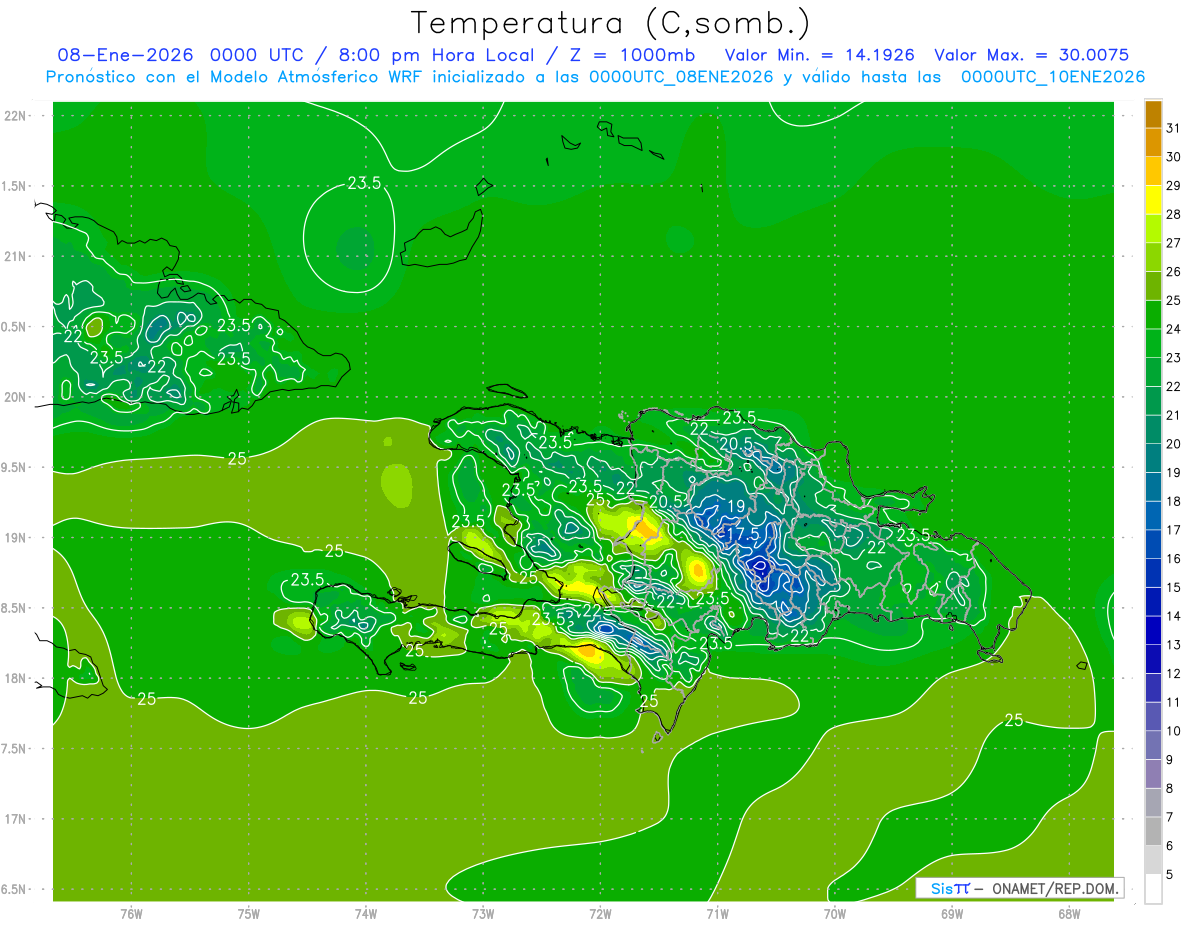Click the 18N latitude axis label
The image size is (1200, 927).
(x=17, y=679)
